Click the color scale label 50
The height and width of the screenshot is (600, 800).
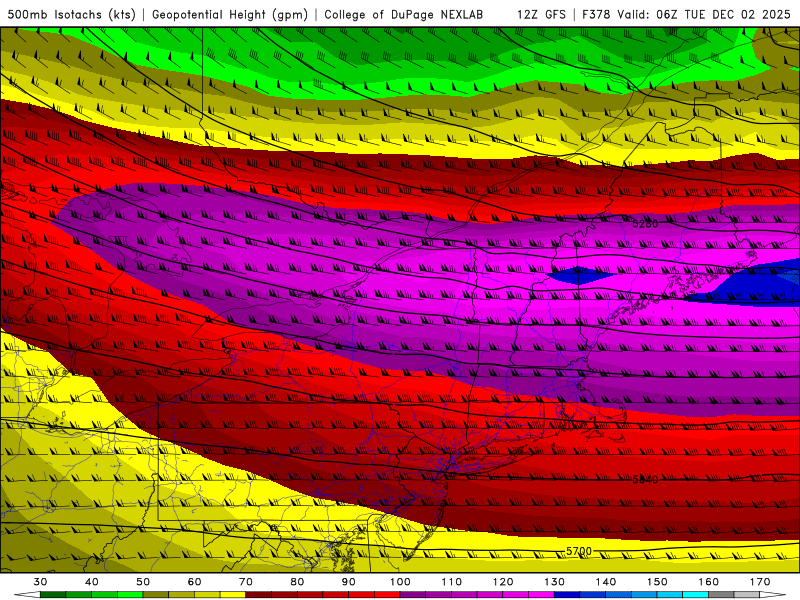(143, 582)
